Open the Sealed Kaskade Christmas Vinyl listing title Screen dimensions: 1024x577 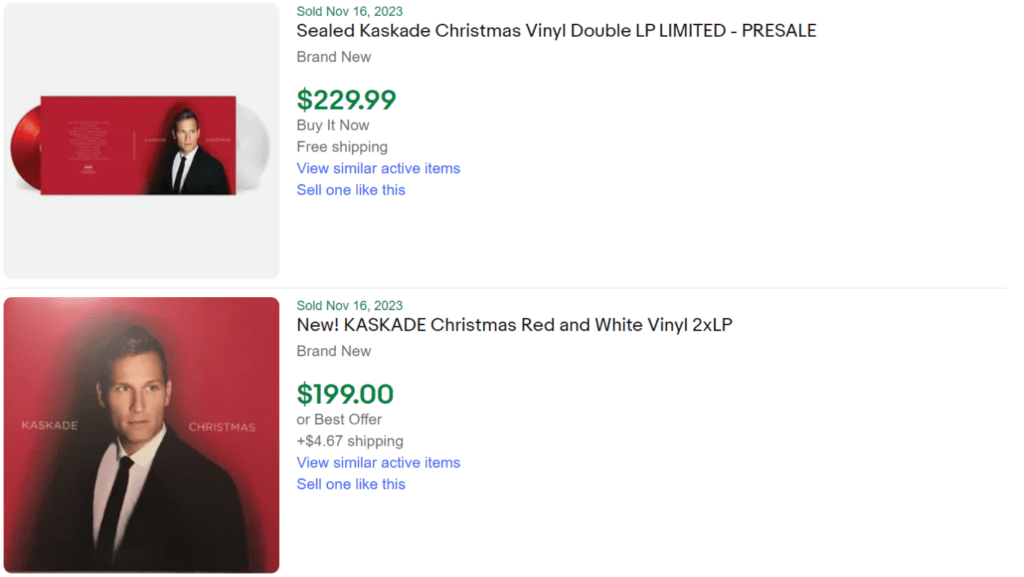click(x=556, y=31)
